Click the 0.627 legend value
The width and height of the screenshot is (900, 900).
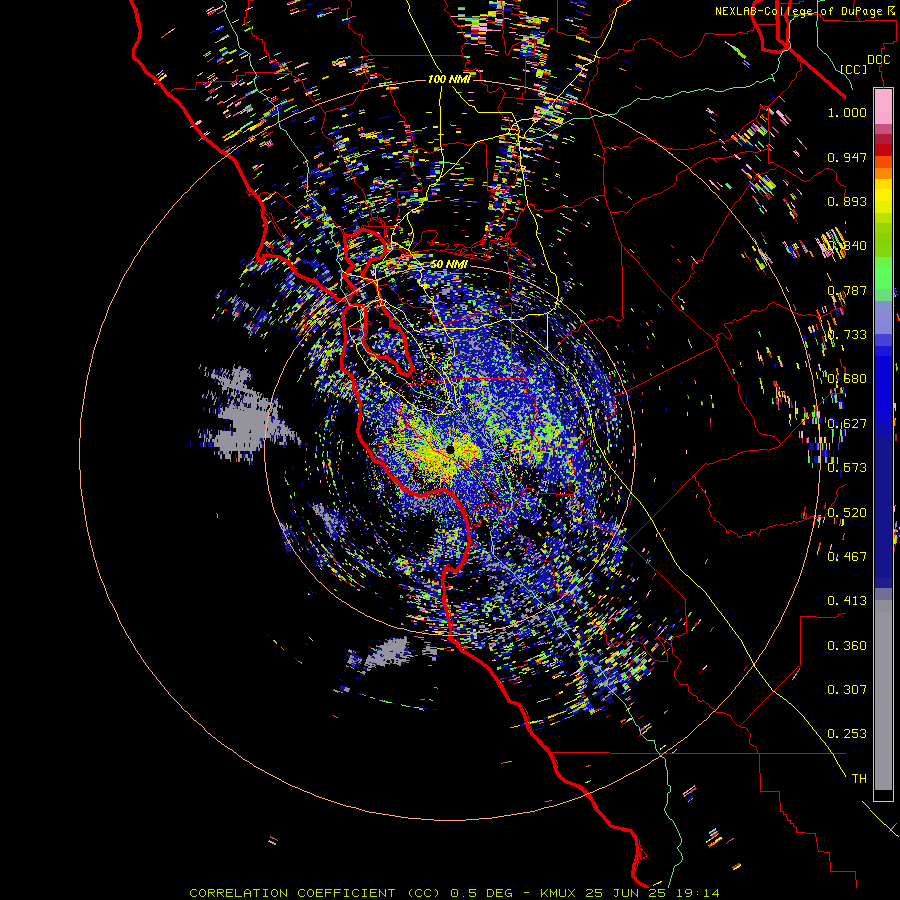[847, 424]
